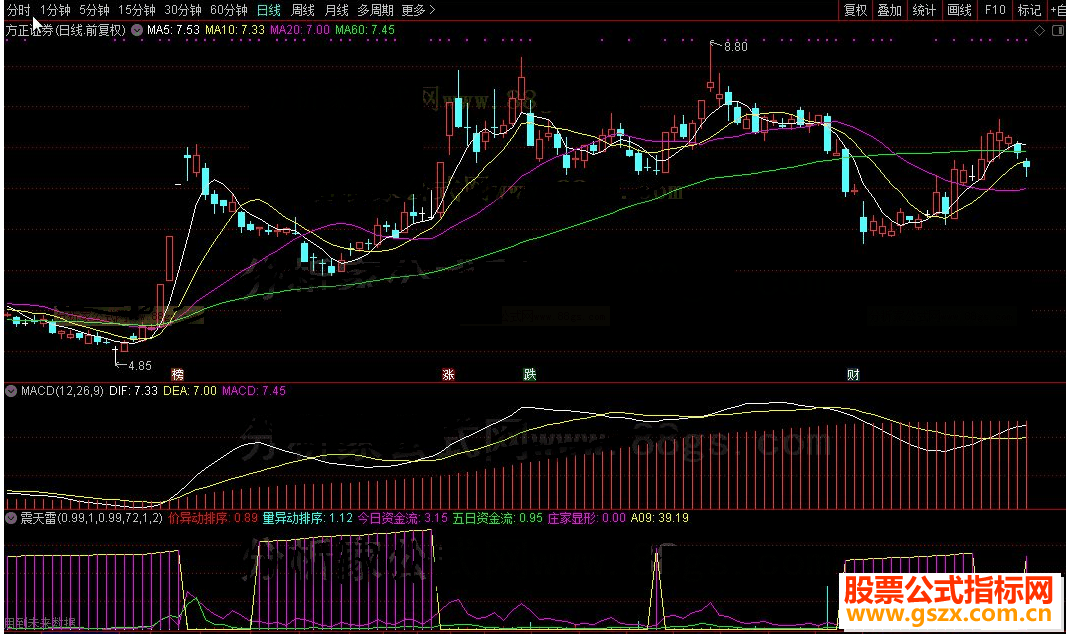Click the MA10: 7.33 label
1066x634 pixels.
tap(235, 30)
